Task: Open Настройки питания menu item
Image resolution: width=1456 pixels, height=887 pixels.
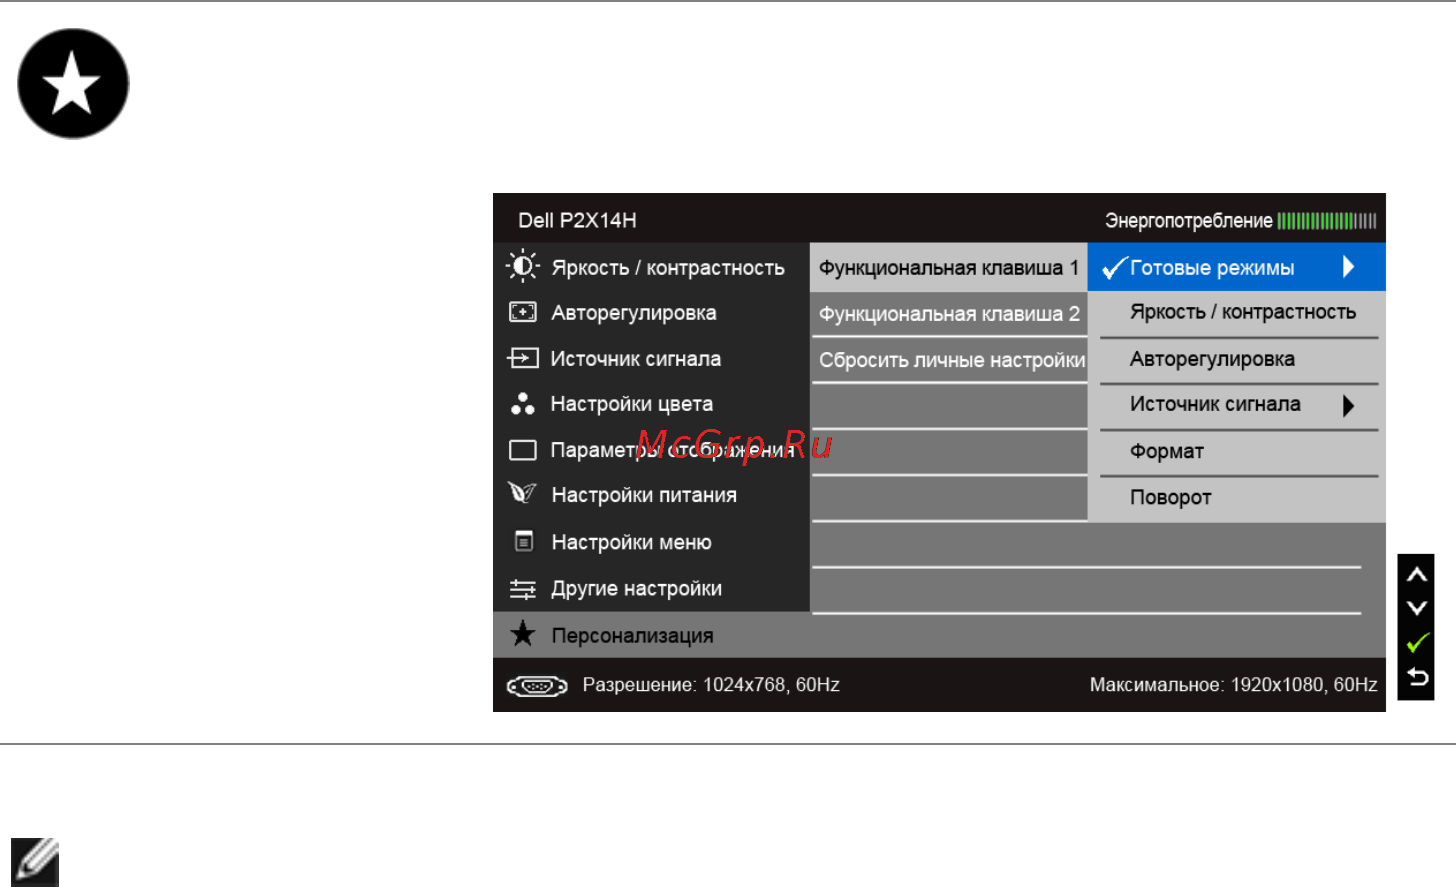Action: coord(651,495)
